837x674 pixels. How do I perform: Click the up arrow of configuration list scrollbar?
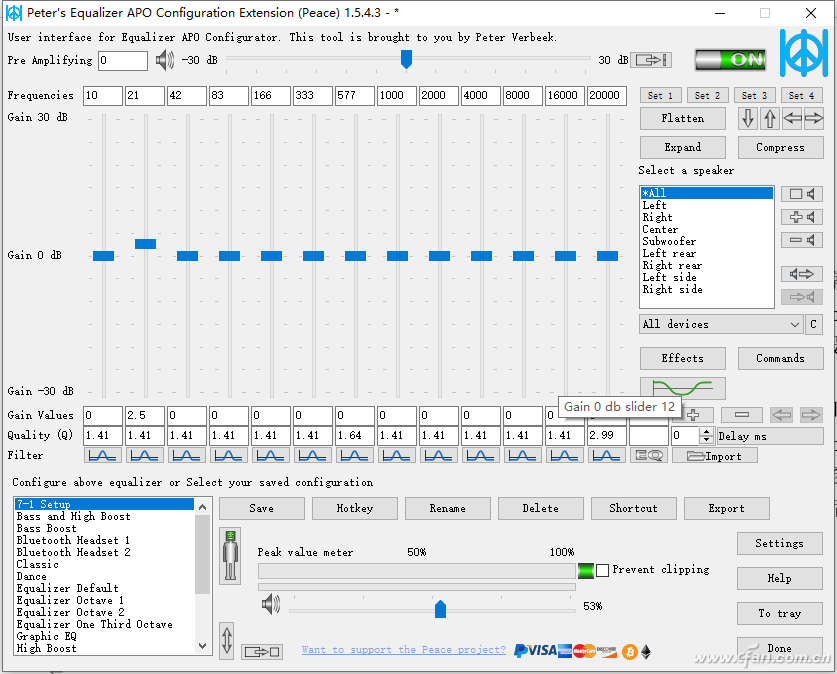point(202,508)
